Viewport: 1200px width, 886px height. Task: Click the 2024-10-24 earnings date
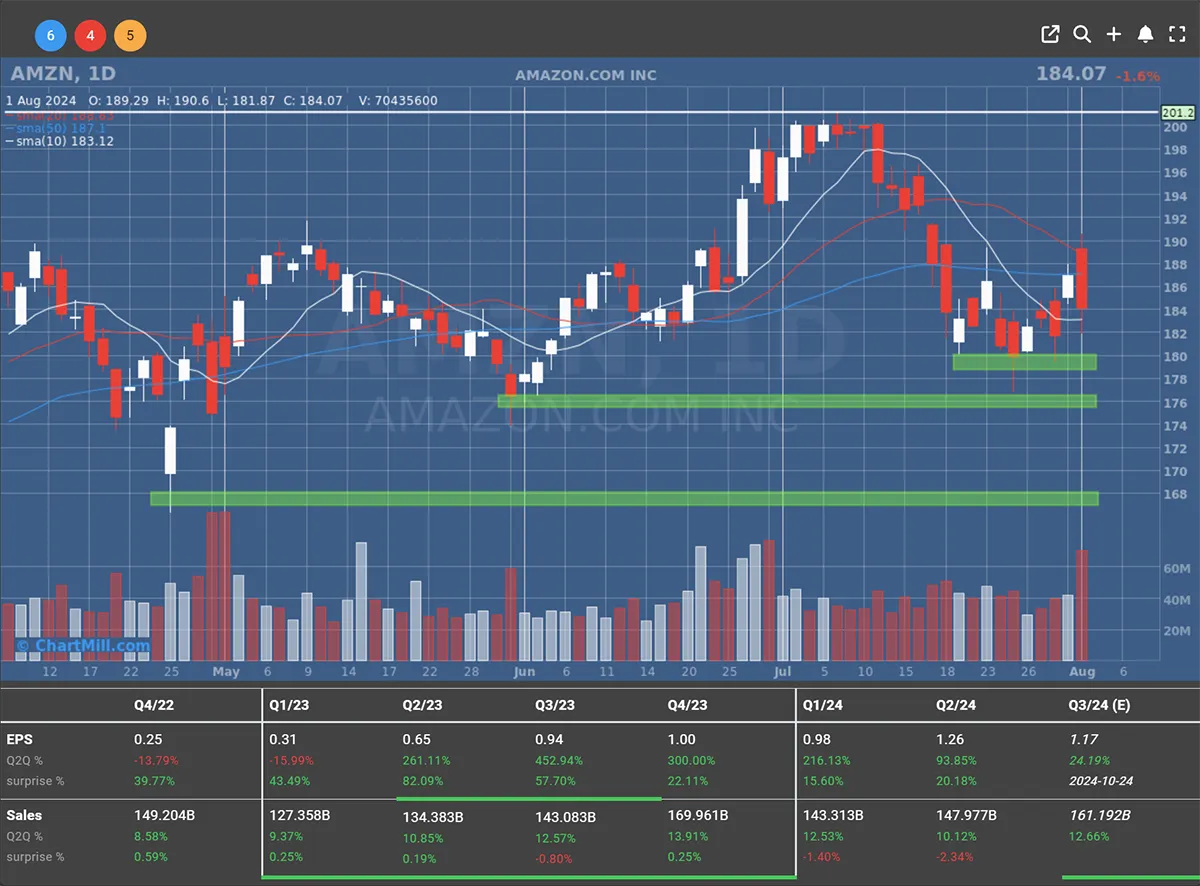coord(1102,780)
